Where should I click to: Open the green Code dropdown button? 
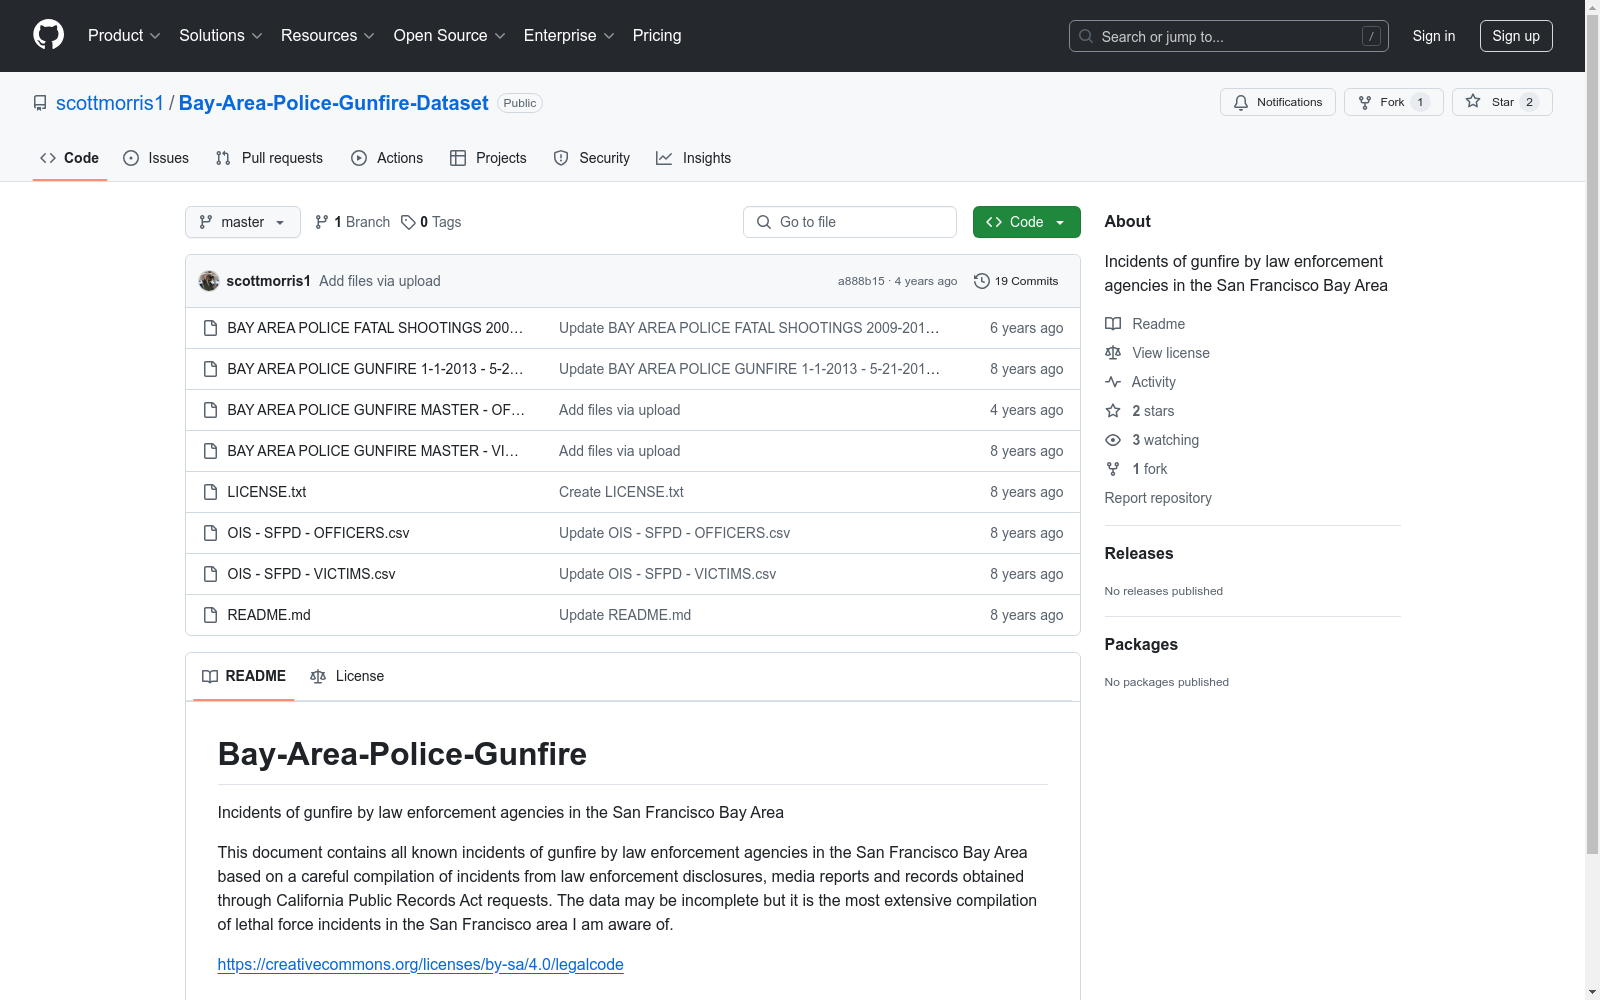pyautogui.click(x=1026, y=222)
